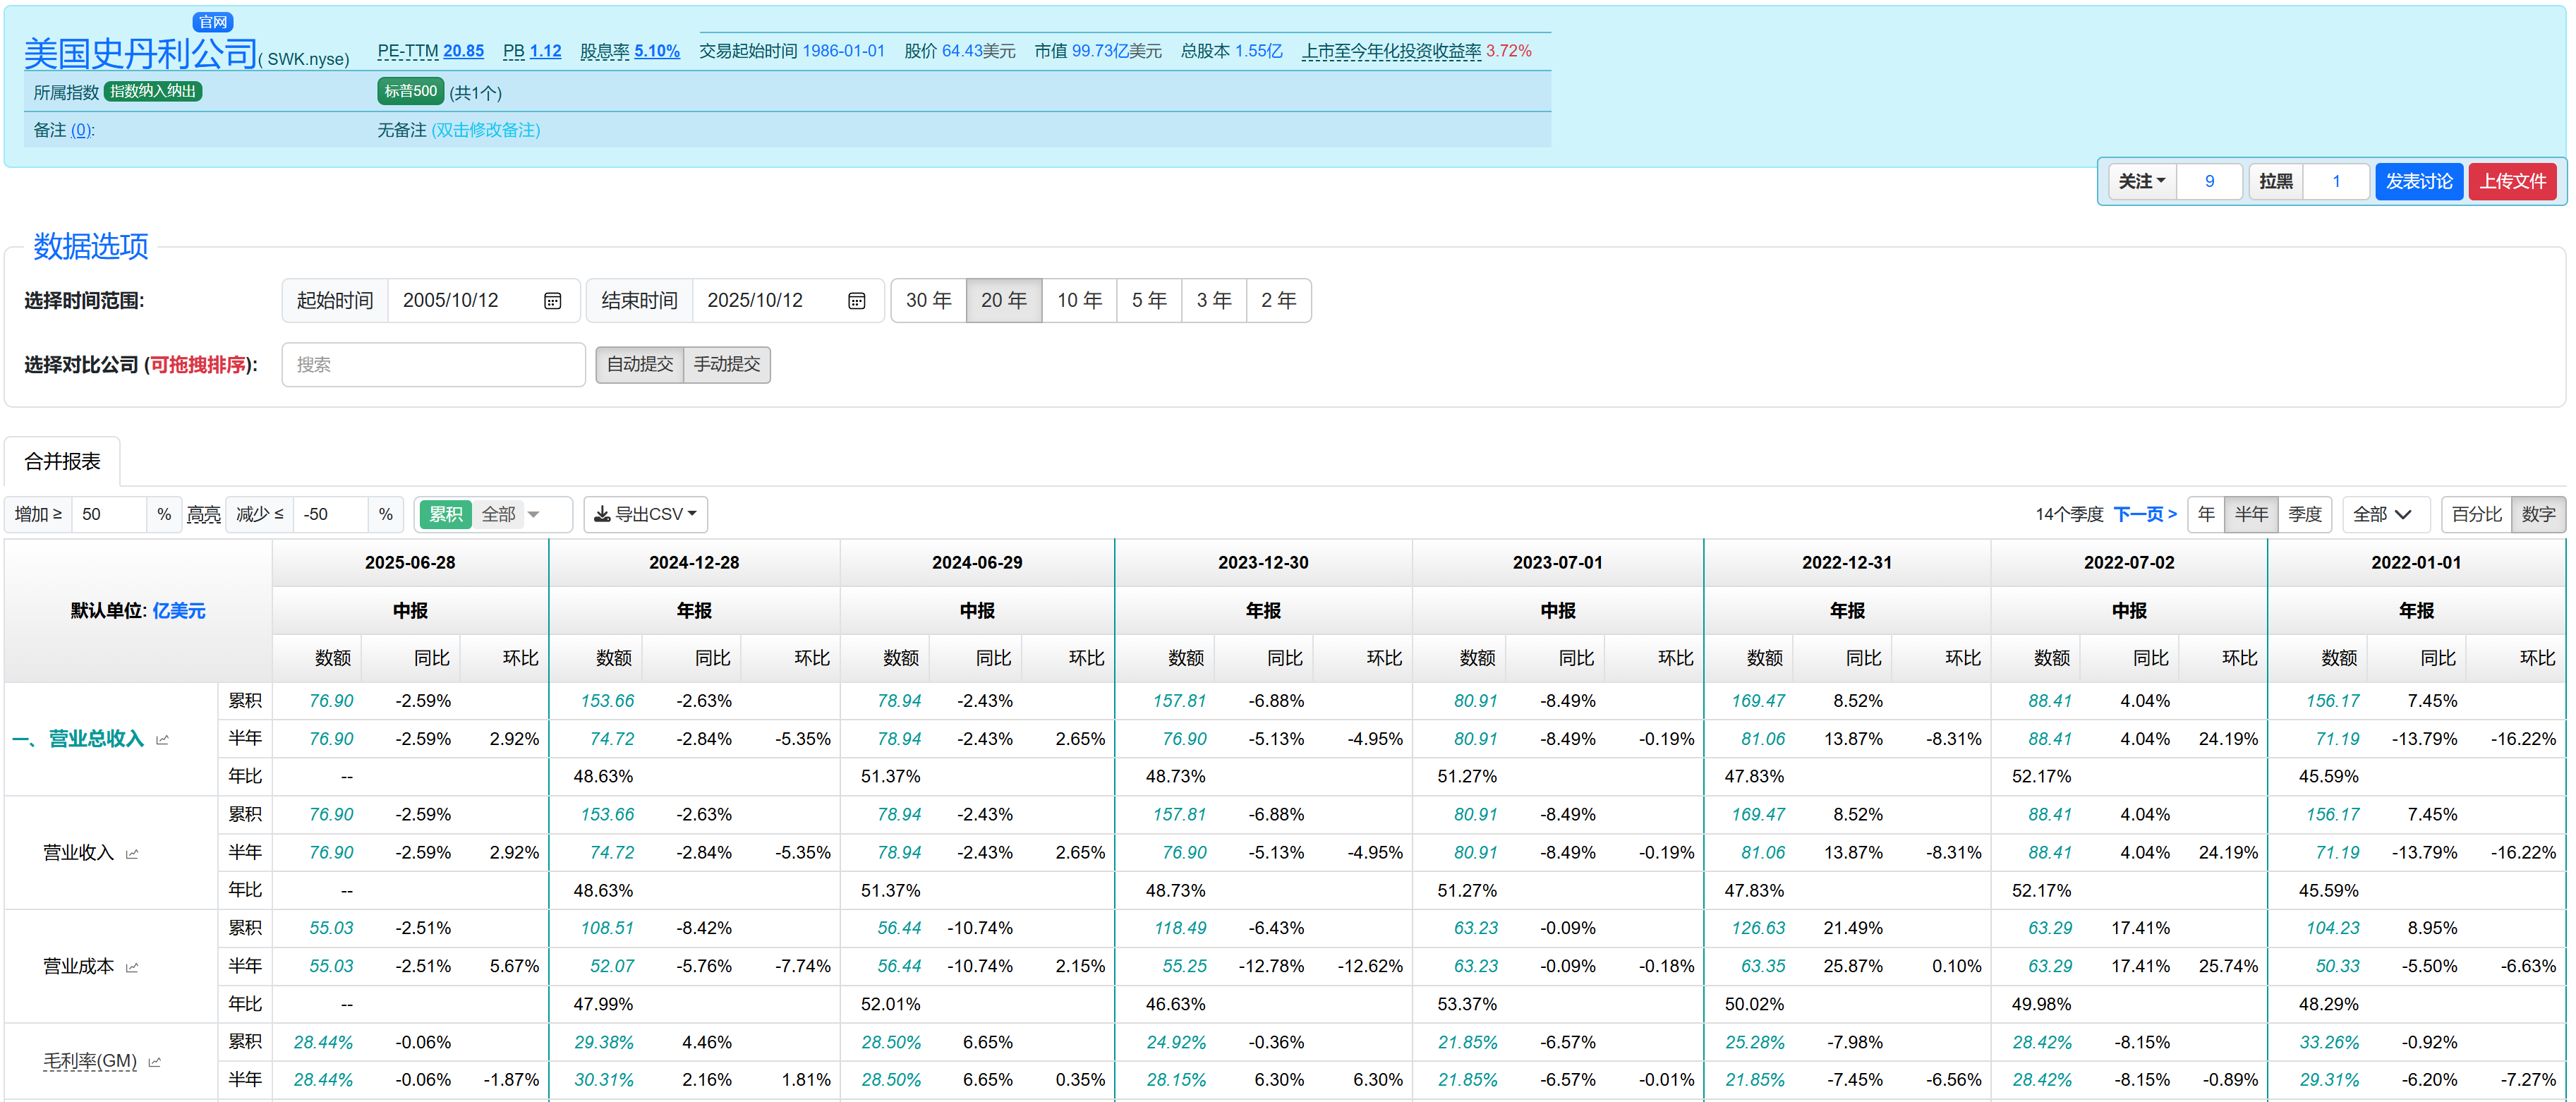This screenshot has height=1102, width=2576.
Task: Open start date calendar picker icon
Action: pos(552,301)
